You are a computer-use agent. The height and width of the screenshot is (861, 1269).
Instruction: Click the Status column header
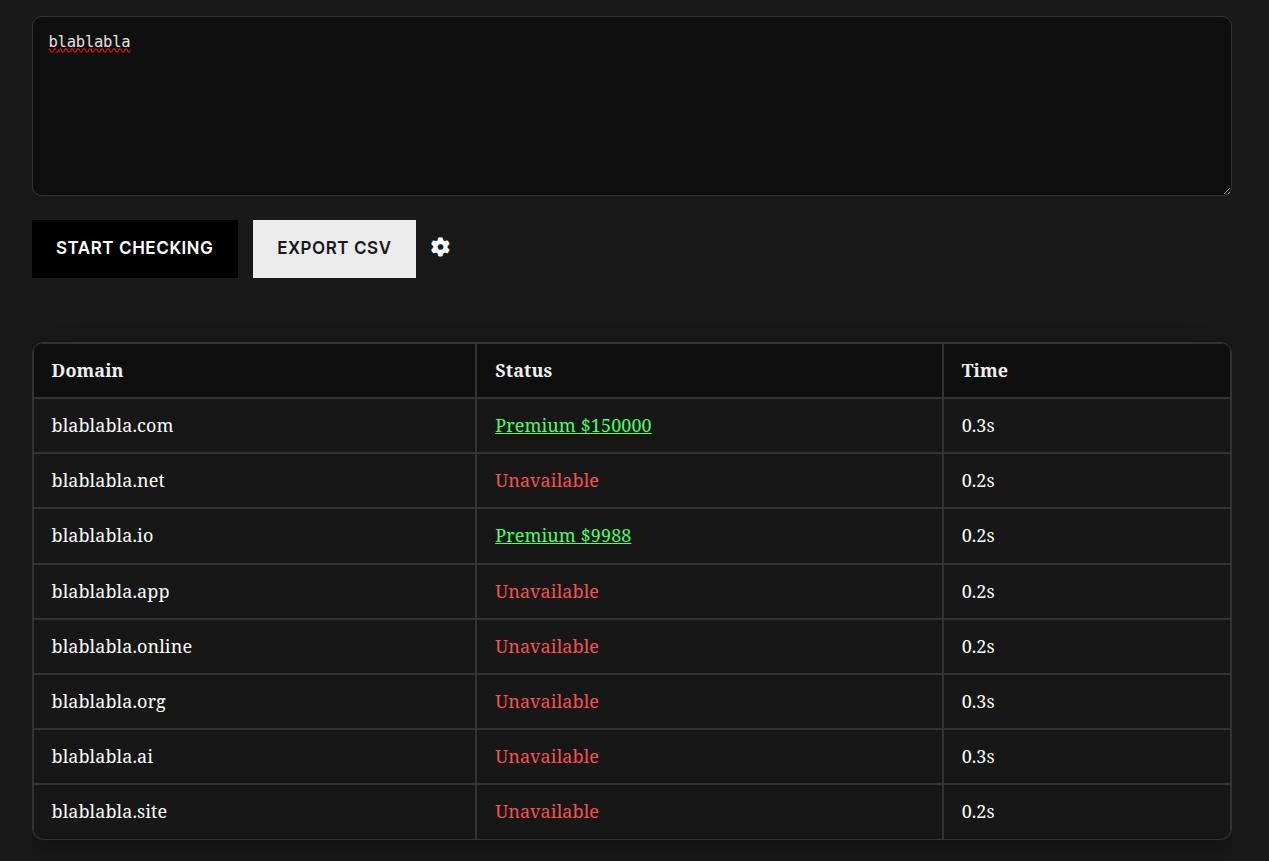pos(523,370)
